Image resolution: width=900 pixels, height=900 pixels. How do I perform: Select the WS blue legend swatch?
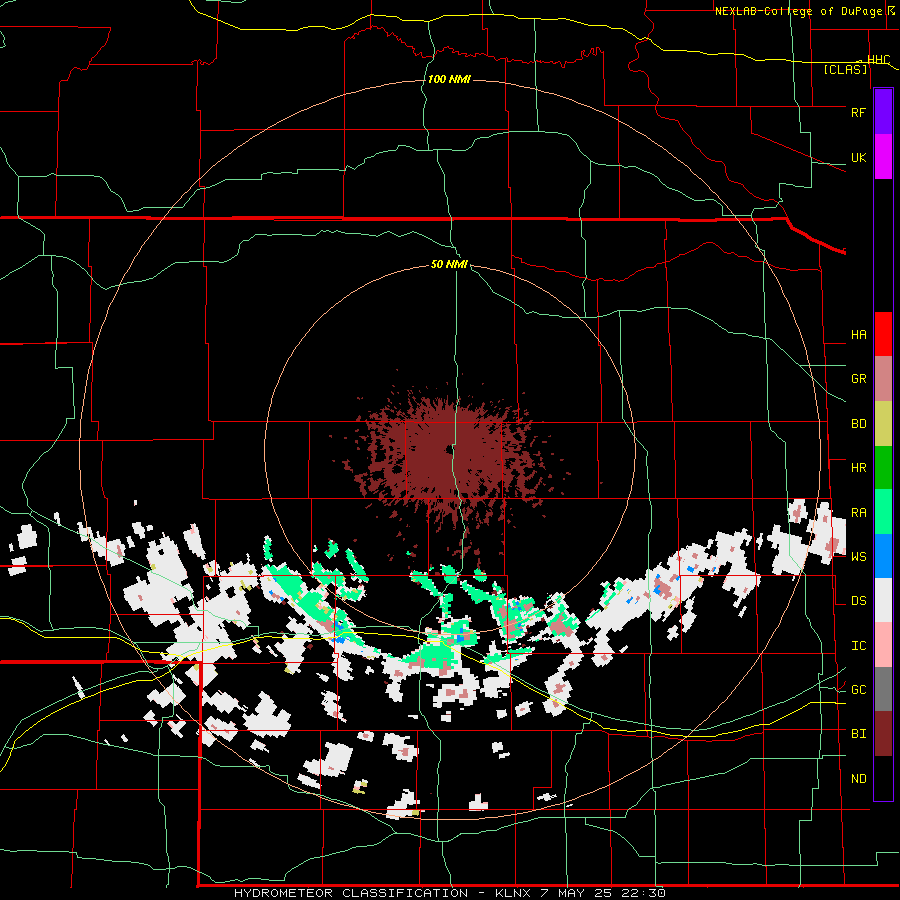pyautogui.click(x=883, y=556)
